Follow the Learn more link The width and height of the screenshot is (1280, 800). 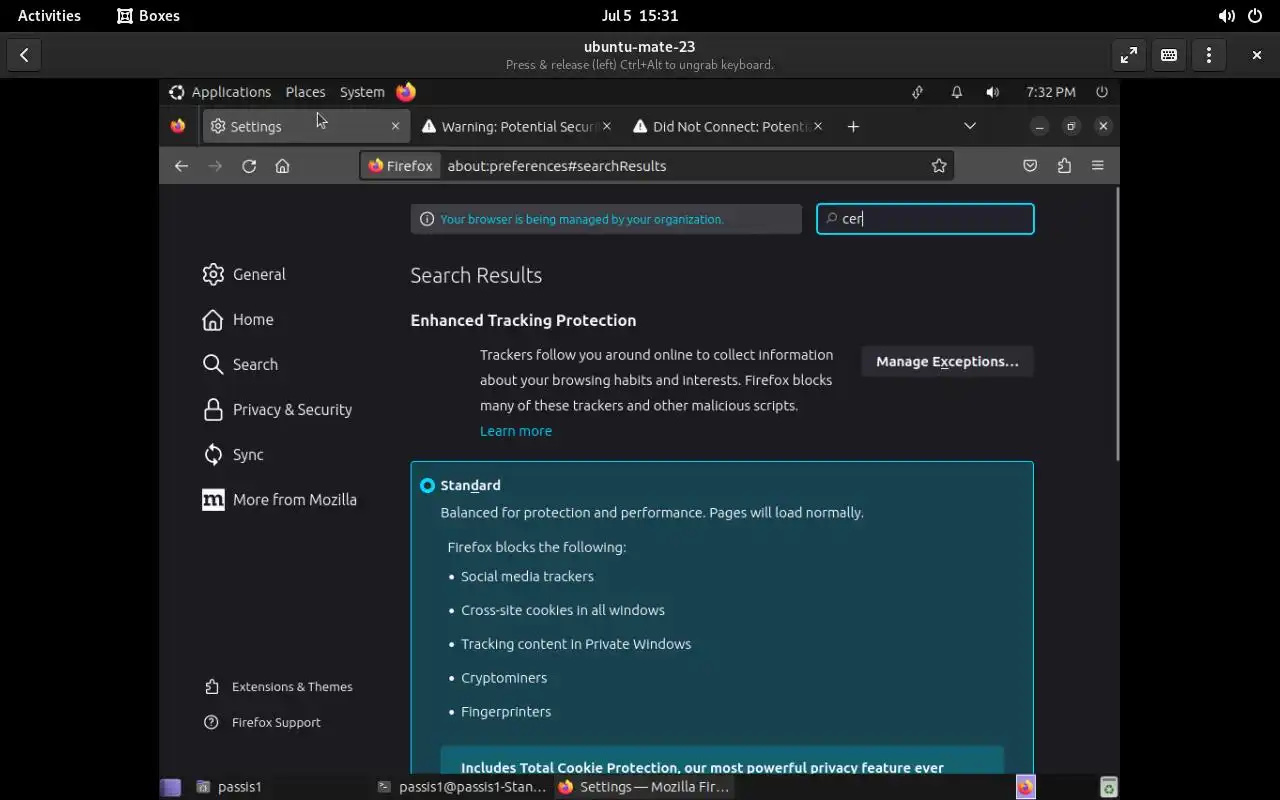click(516, 431)
